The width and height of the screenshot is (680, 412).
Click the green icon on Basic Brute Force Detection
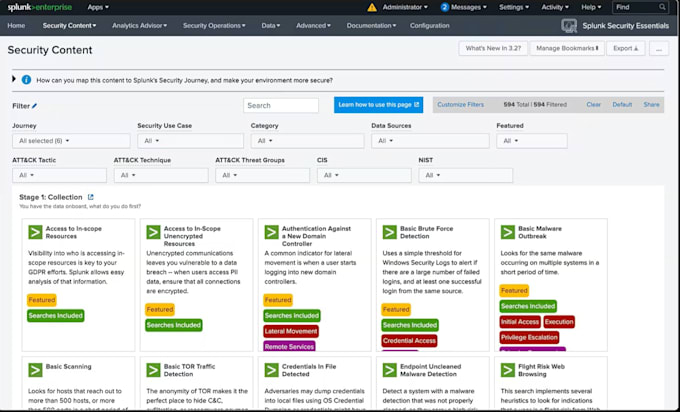click(x=389, y=232)
